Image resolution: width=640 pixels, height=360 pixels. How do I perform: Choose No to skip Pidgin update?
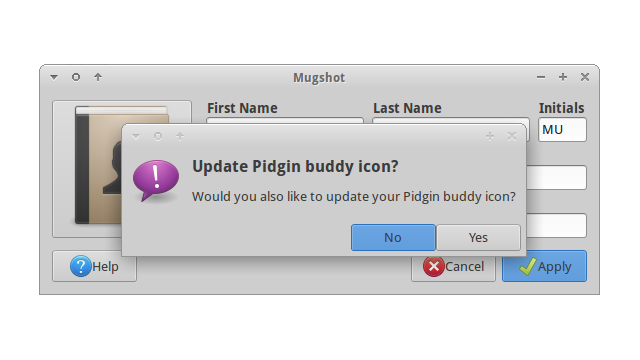coord(393,237)
